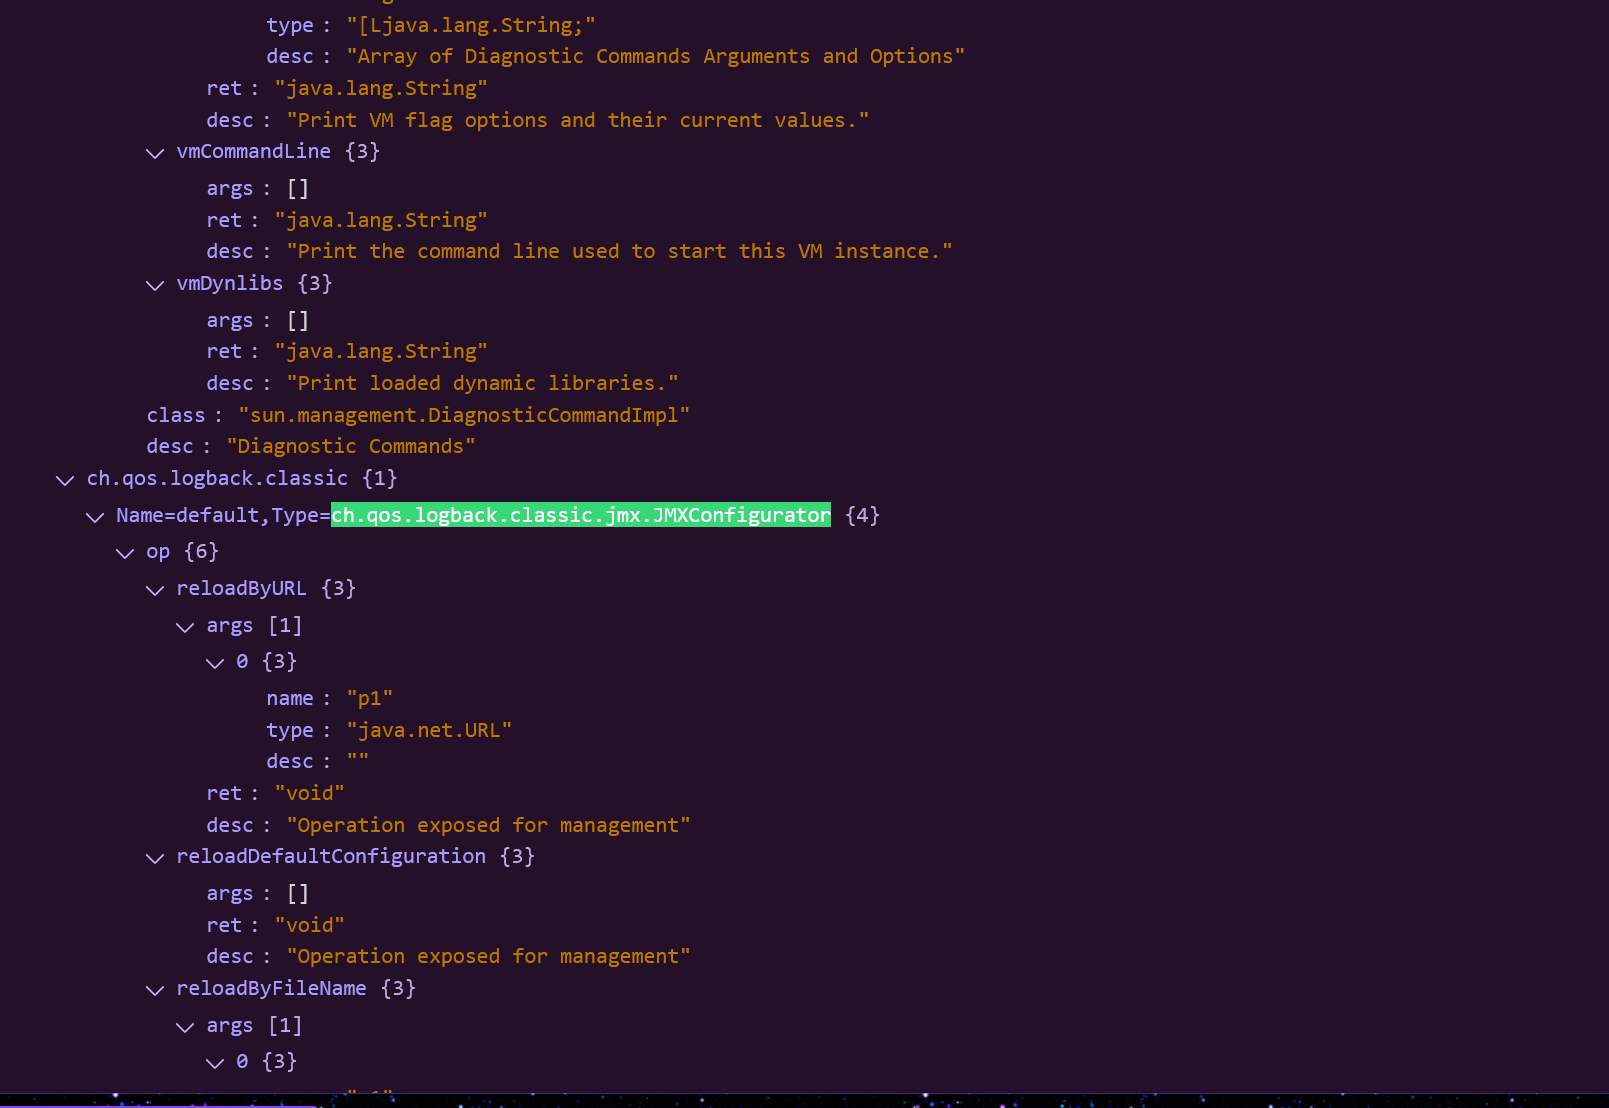This screenshot has width=1609, height=1108.
Task: Collapse the op {6} node chevron
Action: (125, 553)
